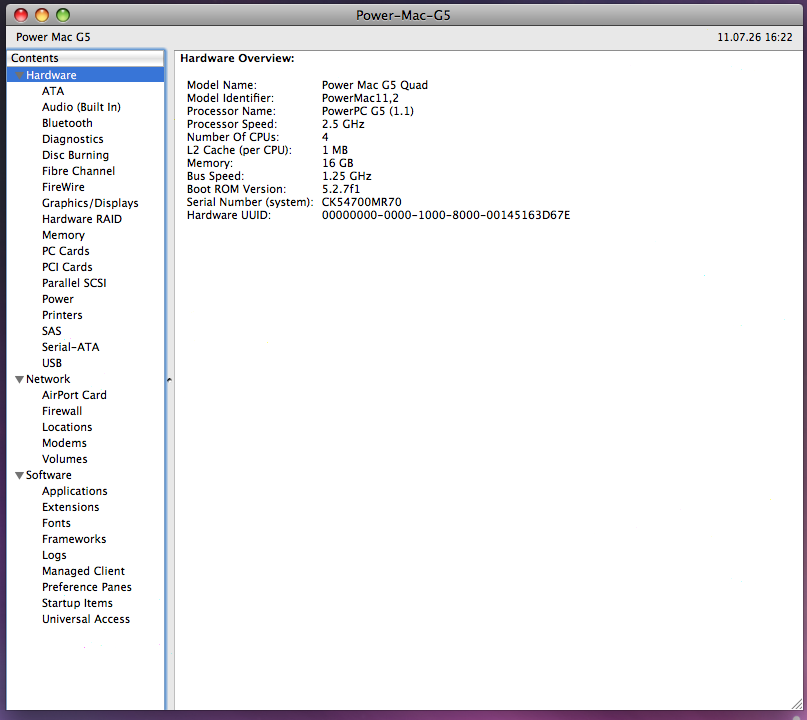
Task: Select the Hardware category row
Action: point(85,75)
